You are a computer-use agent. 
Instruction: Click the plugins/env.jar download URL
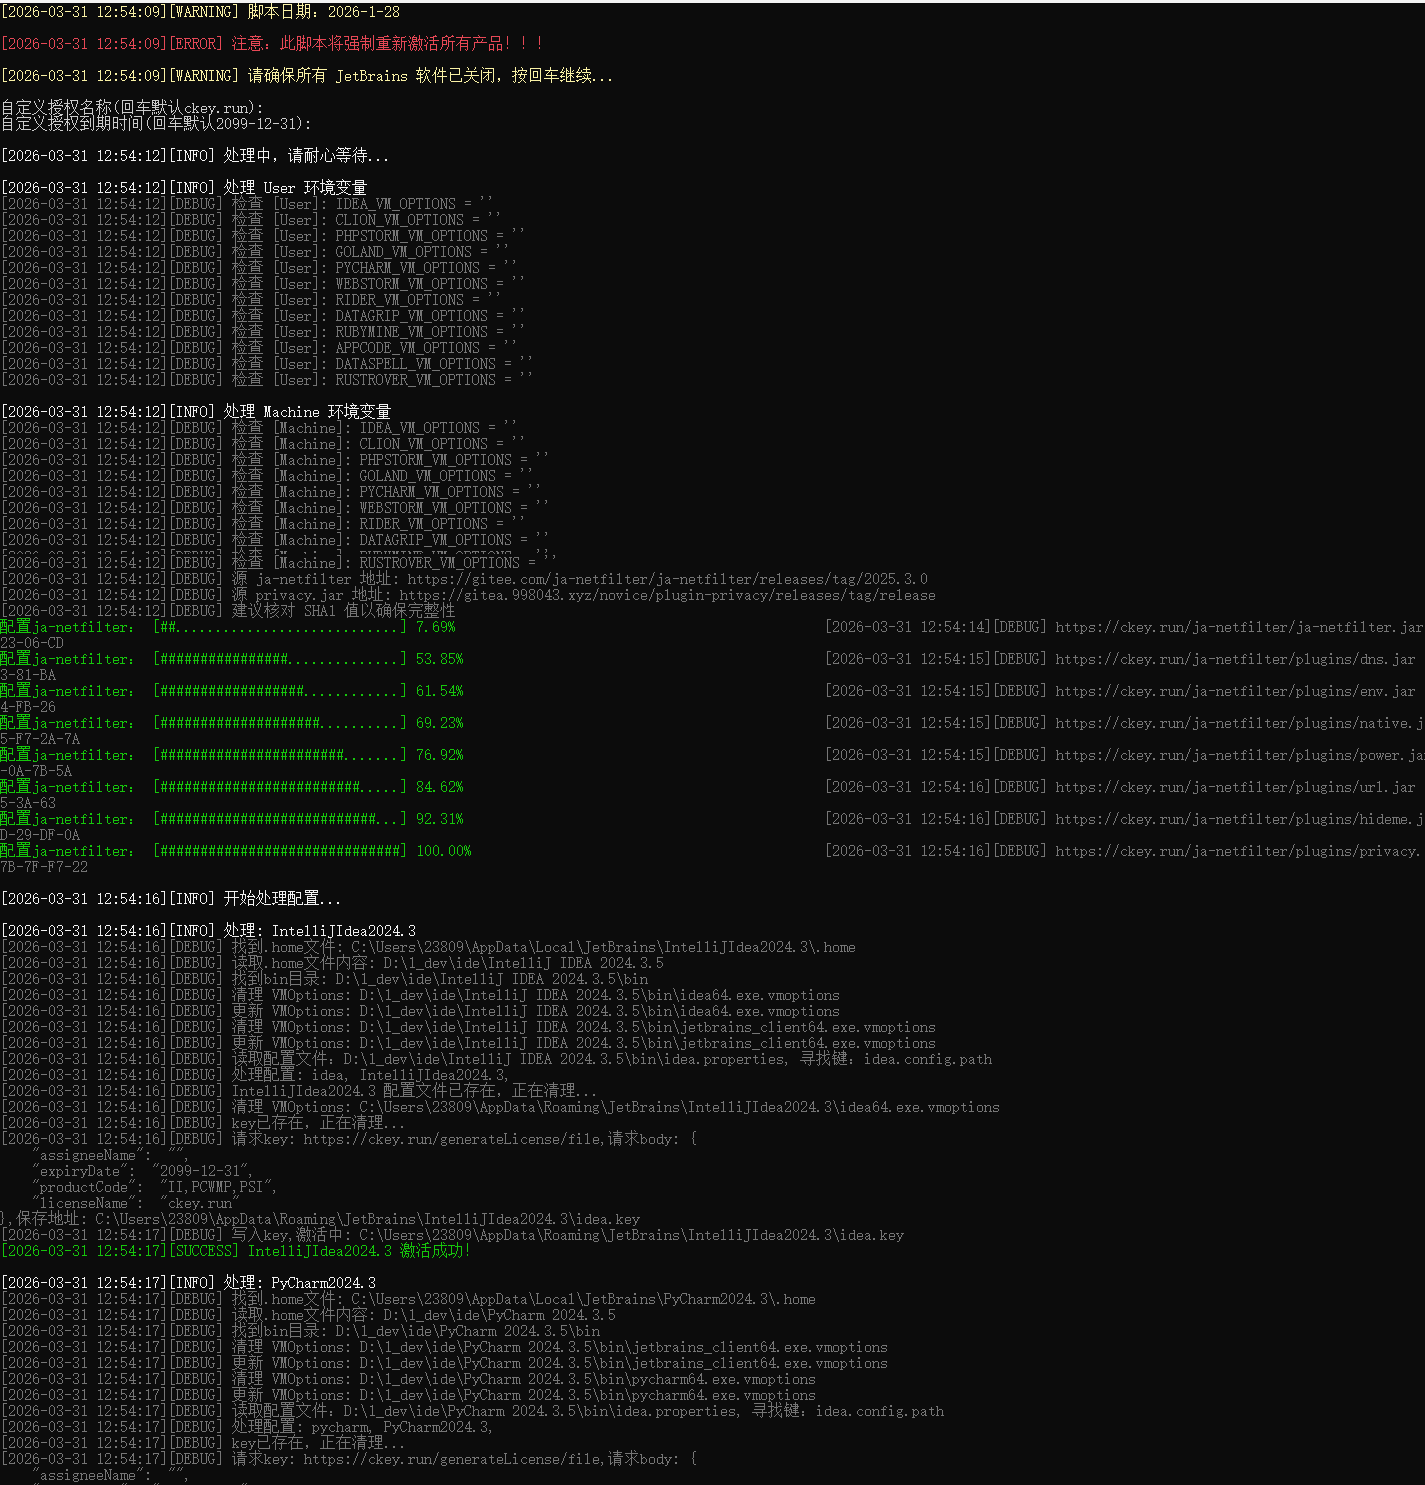pyautogui.click(x=1235, y=691)
